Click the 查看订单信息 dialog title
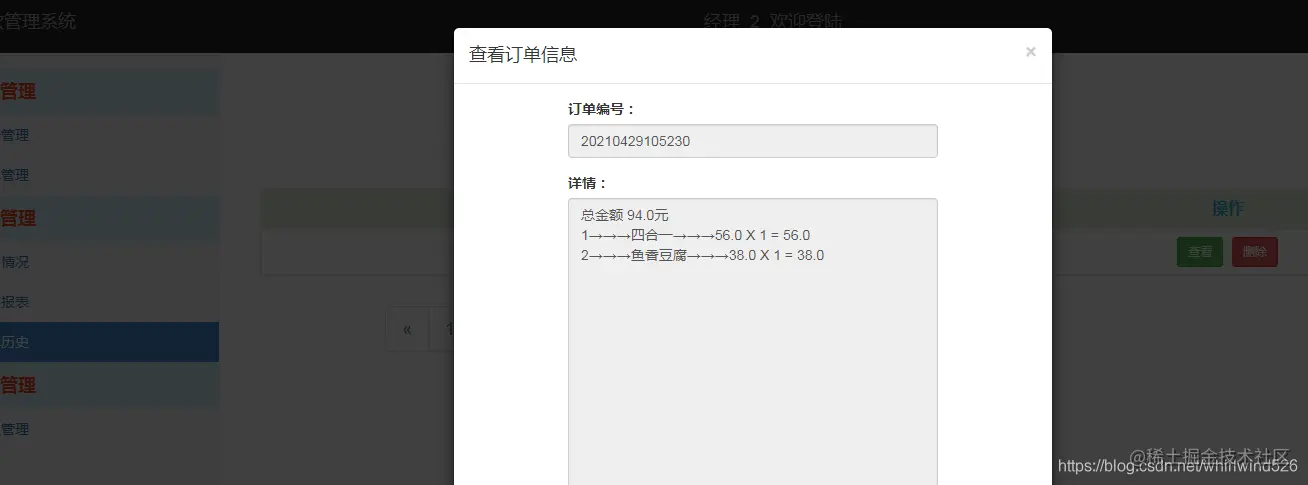The height and width of the screenshot is (485, 1308). 523,54
